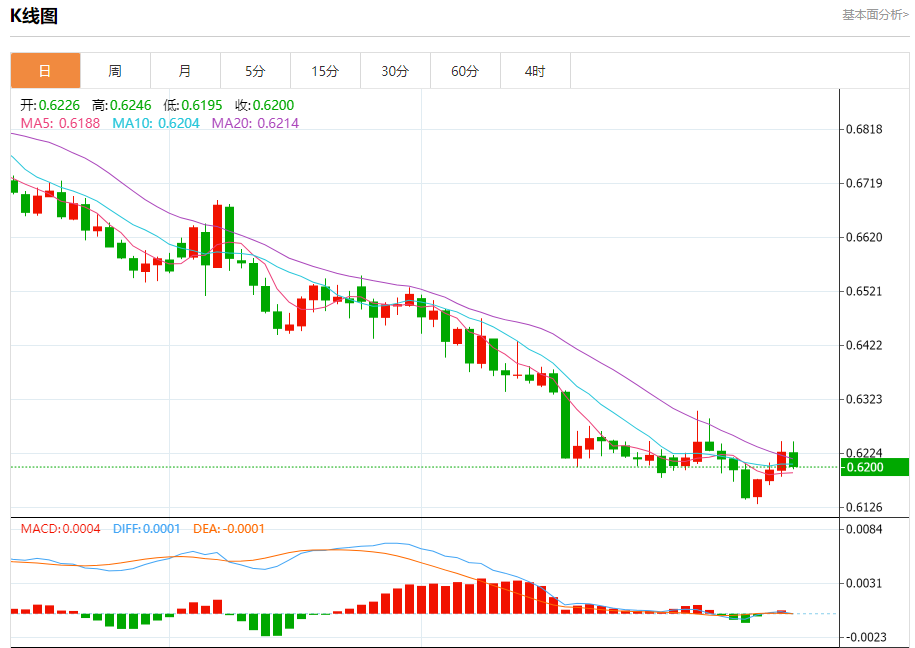Open the 30分 timeframe tab

[396, 71]
